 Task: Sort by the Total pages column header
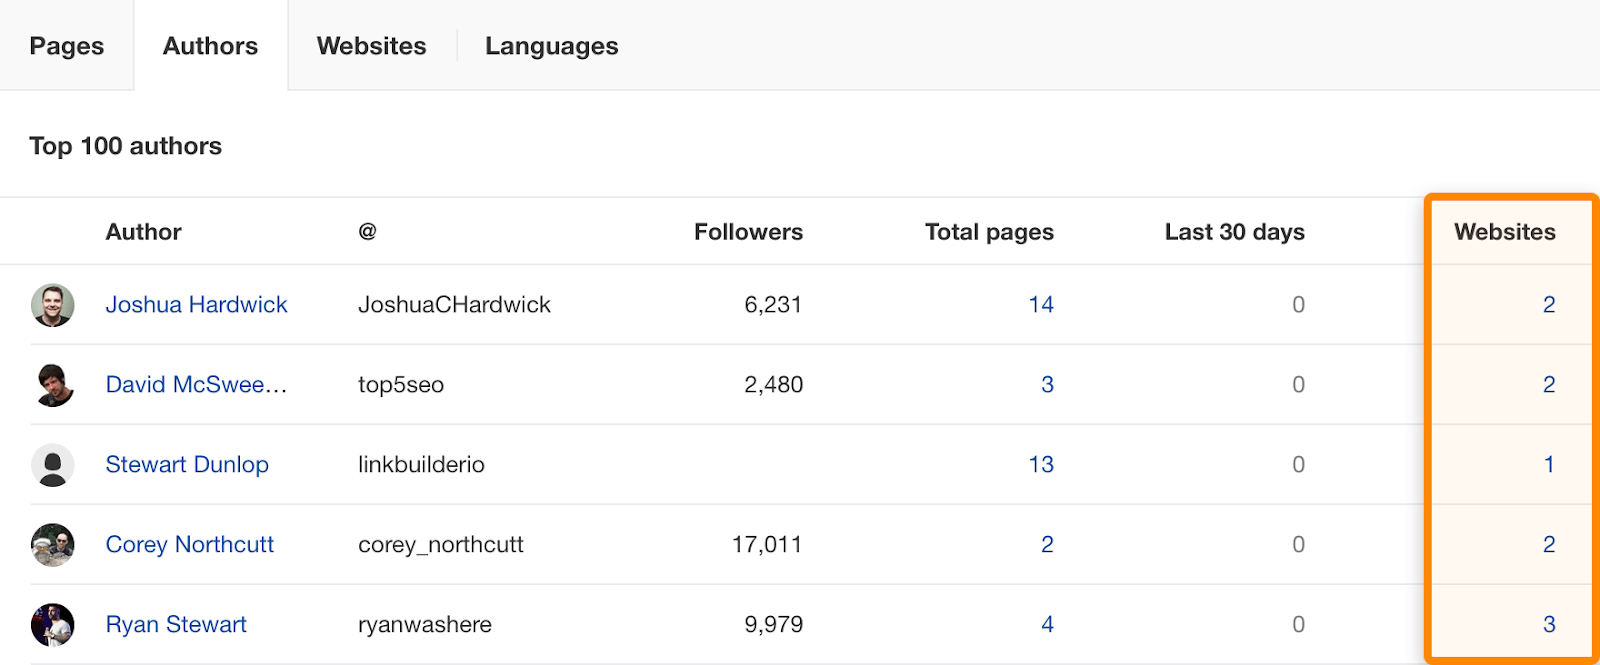(989, 232)
